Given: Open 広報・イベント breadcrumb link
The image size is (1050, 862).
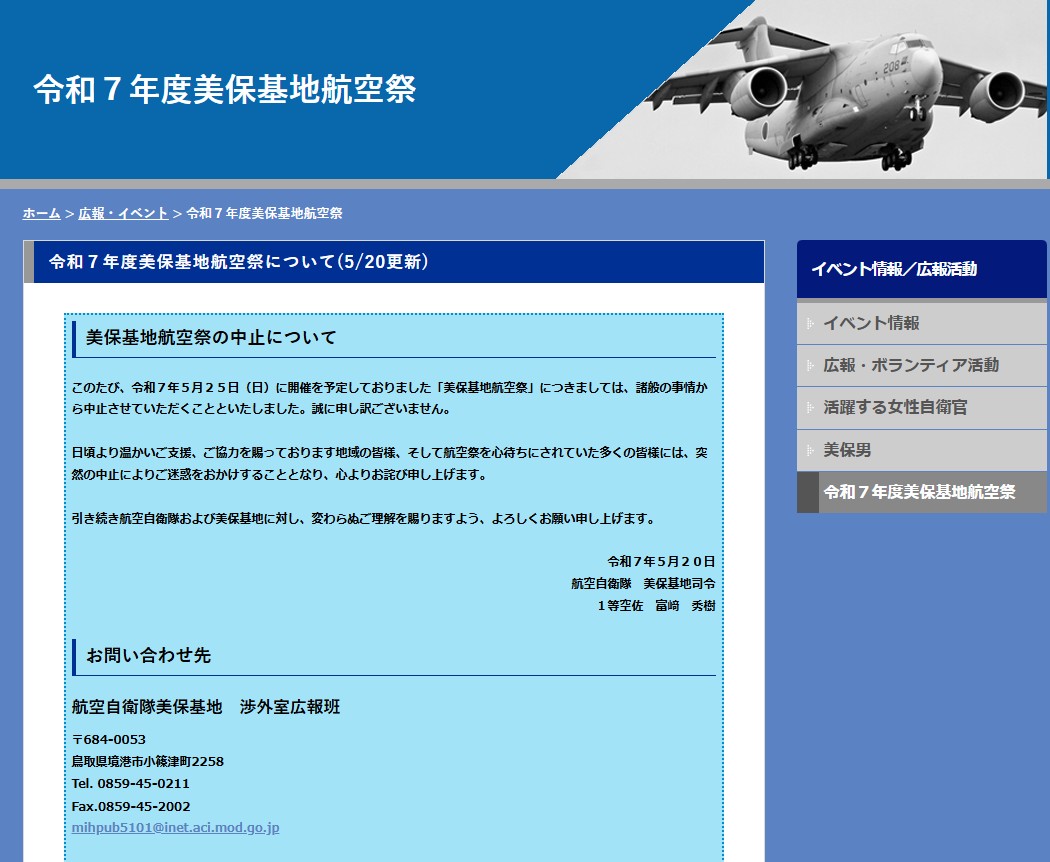Looking at the screenshot, I should (x=123, y=214).
